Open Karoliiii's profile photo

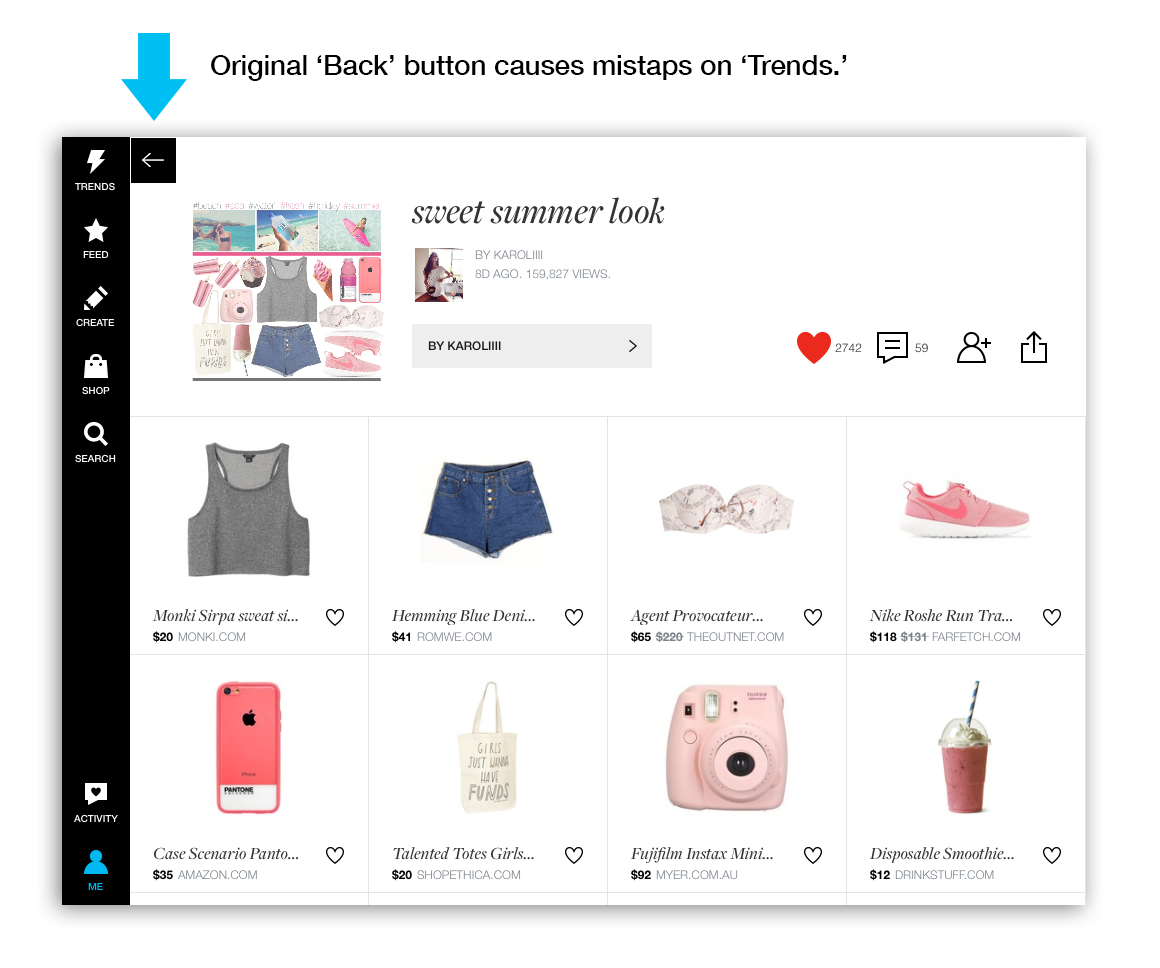439,275
